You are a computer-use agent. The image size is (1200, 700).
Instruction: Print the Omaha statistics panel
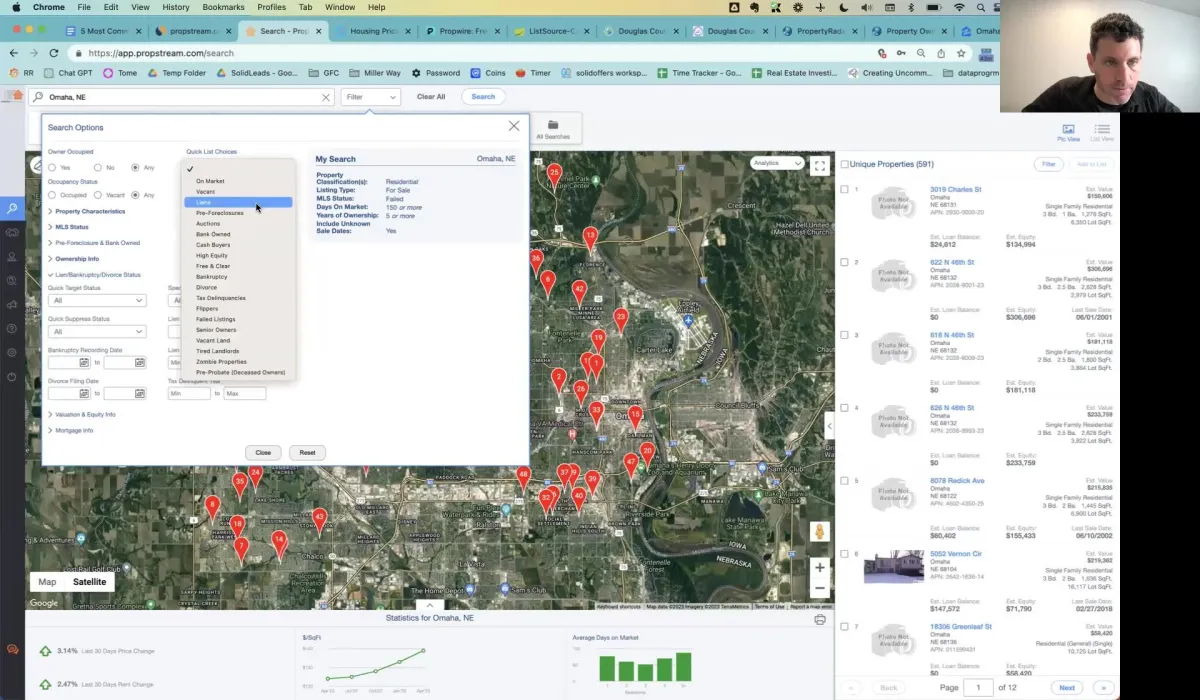820,619
